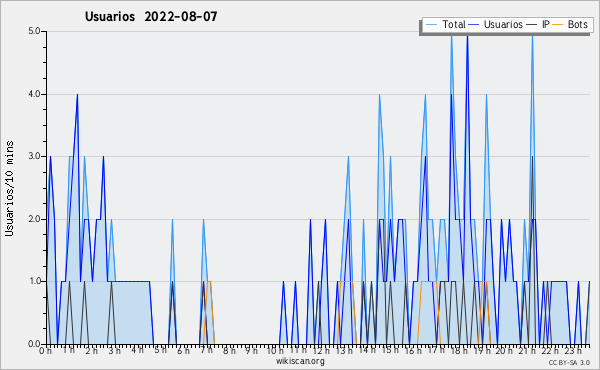Click the '2 h' x-axis label
This screenshot has width=600, height=370.
point(91,351)
